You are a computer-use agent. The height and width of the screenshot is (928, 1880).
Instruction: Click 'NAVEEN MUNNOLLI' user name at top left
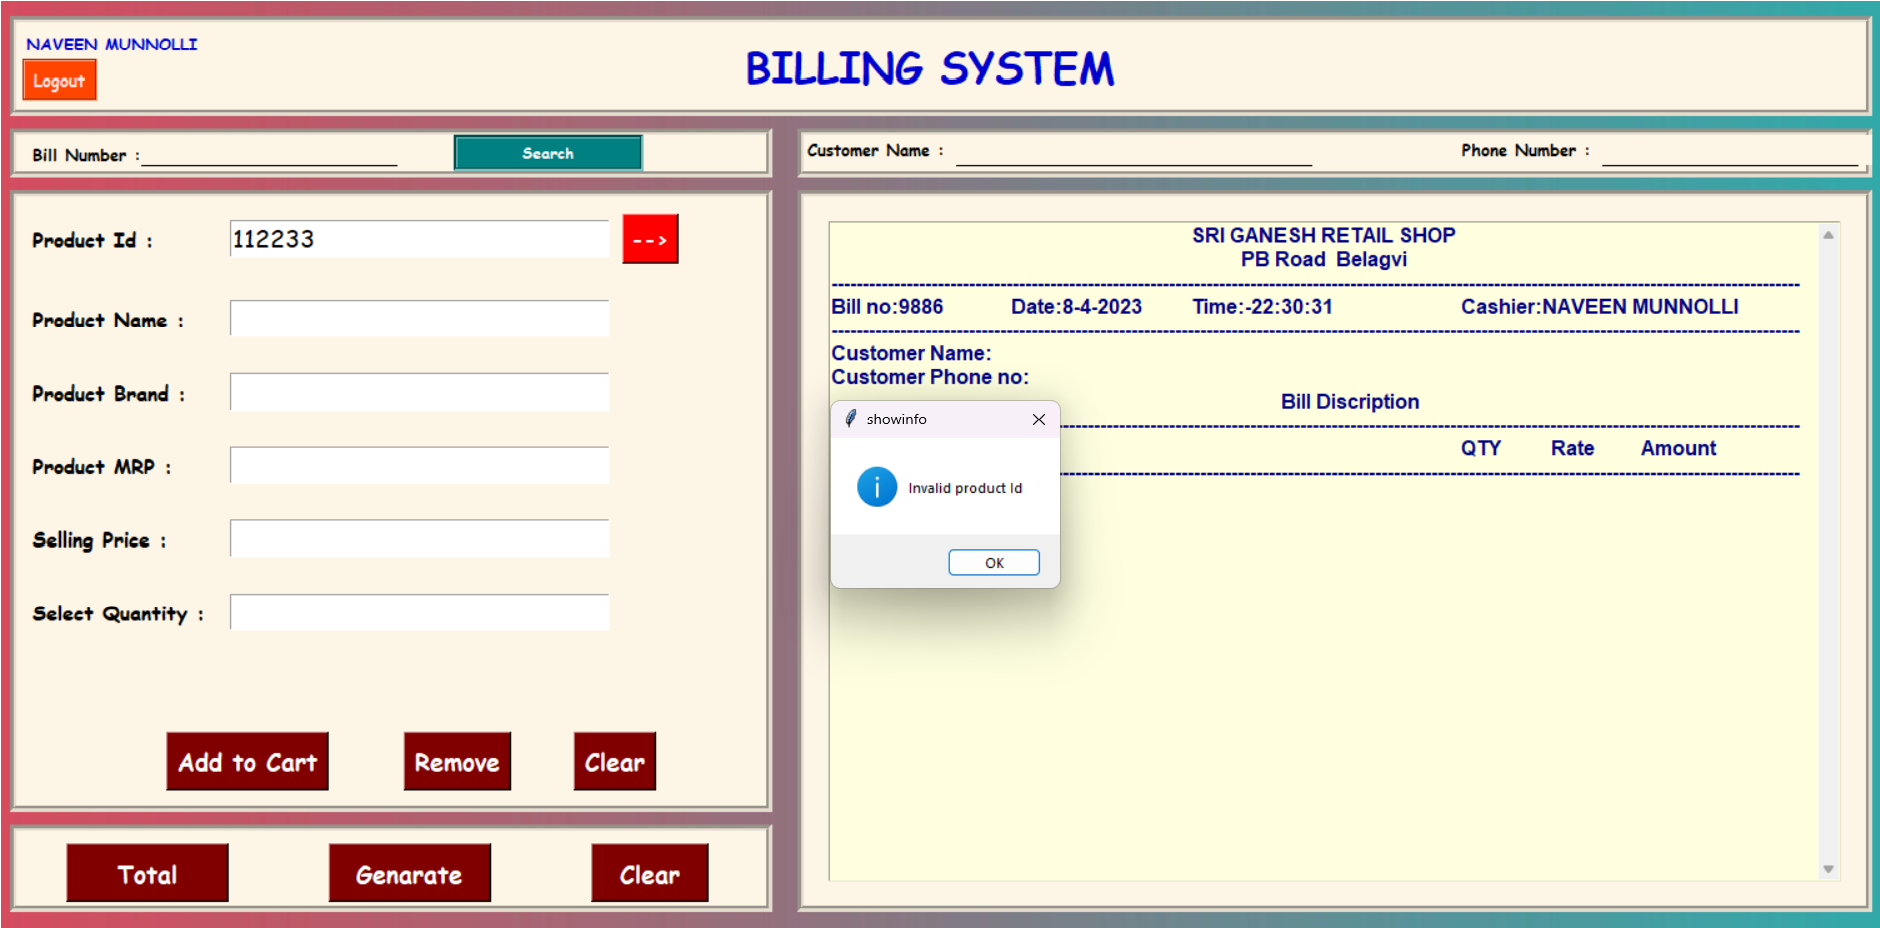(x=112, y=44)
